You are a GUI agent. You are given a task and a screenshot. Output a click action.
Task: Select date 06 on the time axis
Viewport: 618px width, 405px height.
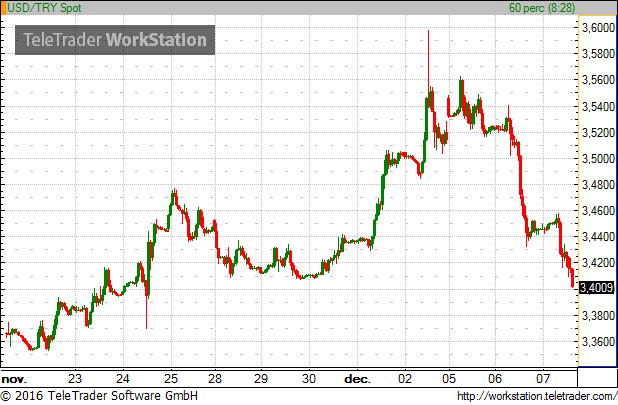tap(495, 379)
